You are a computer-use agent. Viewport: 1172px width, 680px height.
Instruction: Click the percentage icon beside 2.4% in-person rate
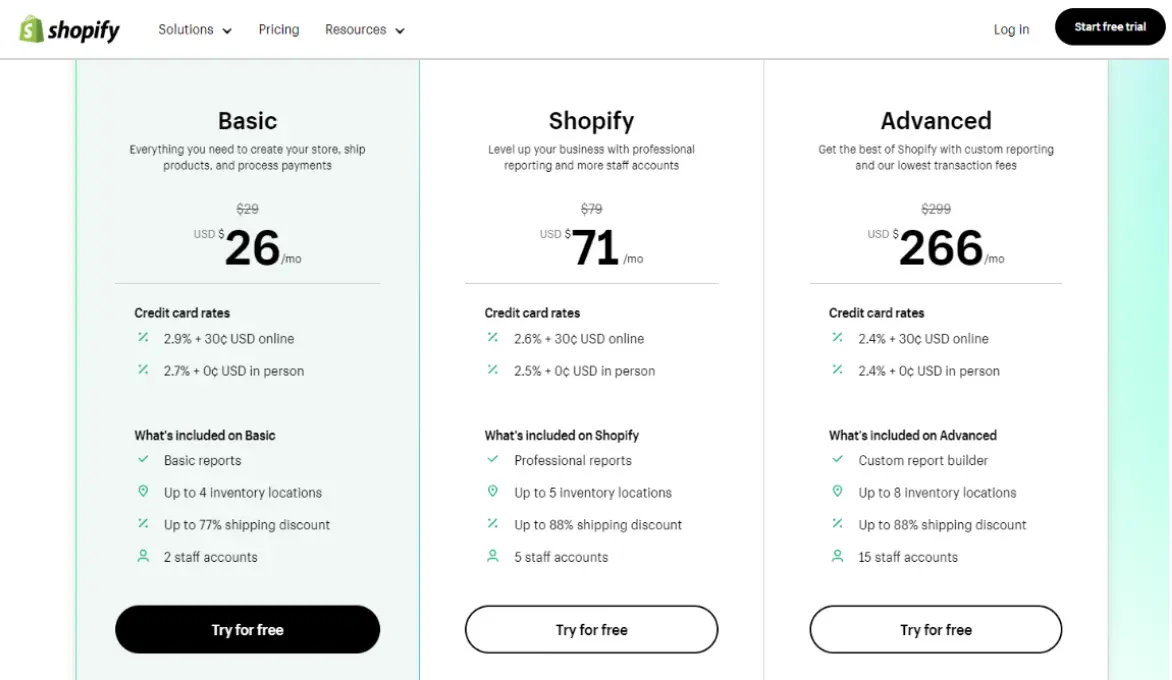pyautogui.click(x=837, y=370)
